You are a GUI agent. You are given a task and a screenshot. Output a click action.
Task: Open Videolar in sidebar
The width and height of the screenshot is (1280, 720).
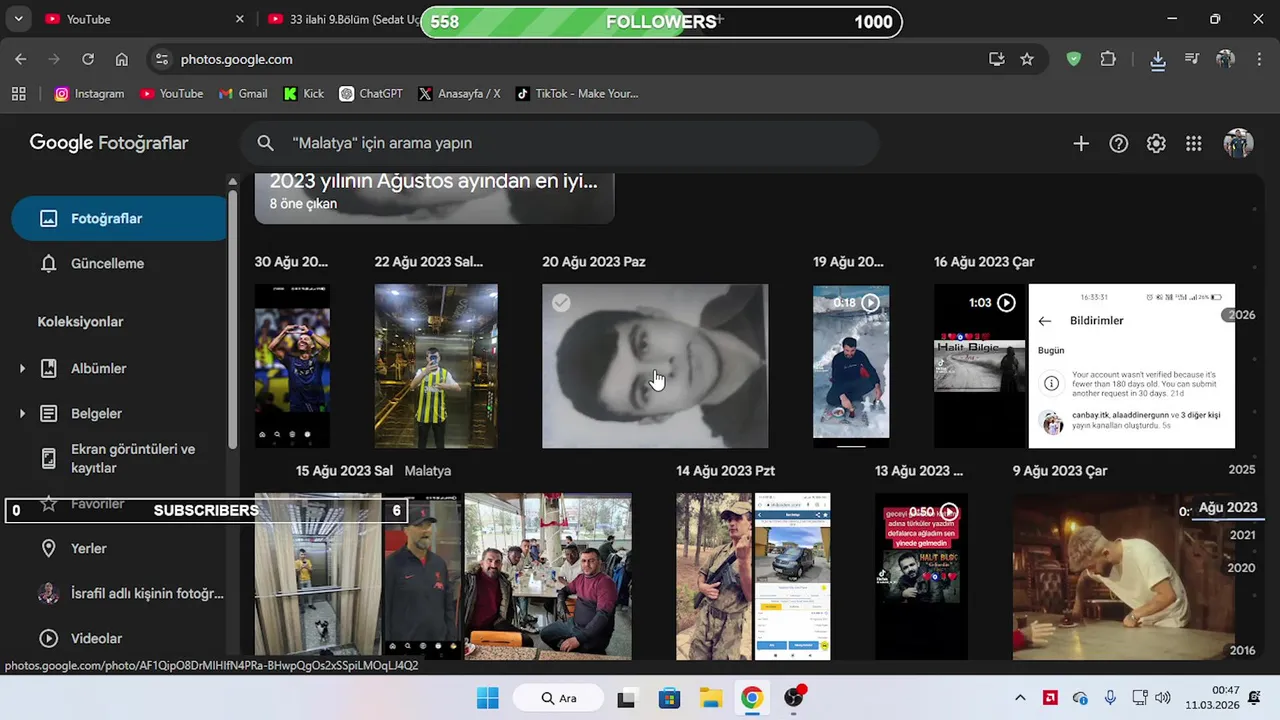tap(120, 638)
